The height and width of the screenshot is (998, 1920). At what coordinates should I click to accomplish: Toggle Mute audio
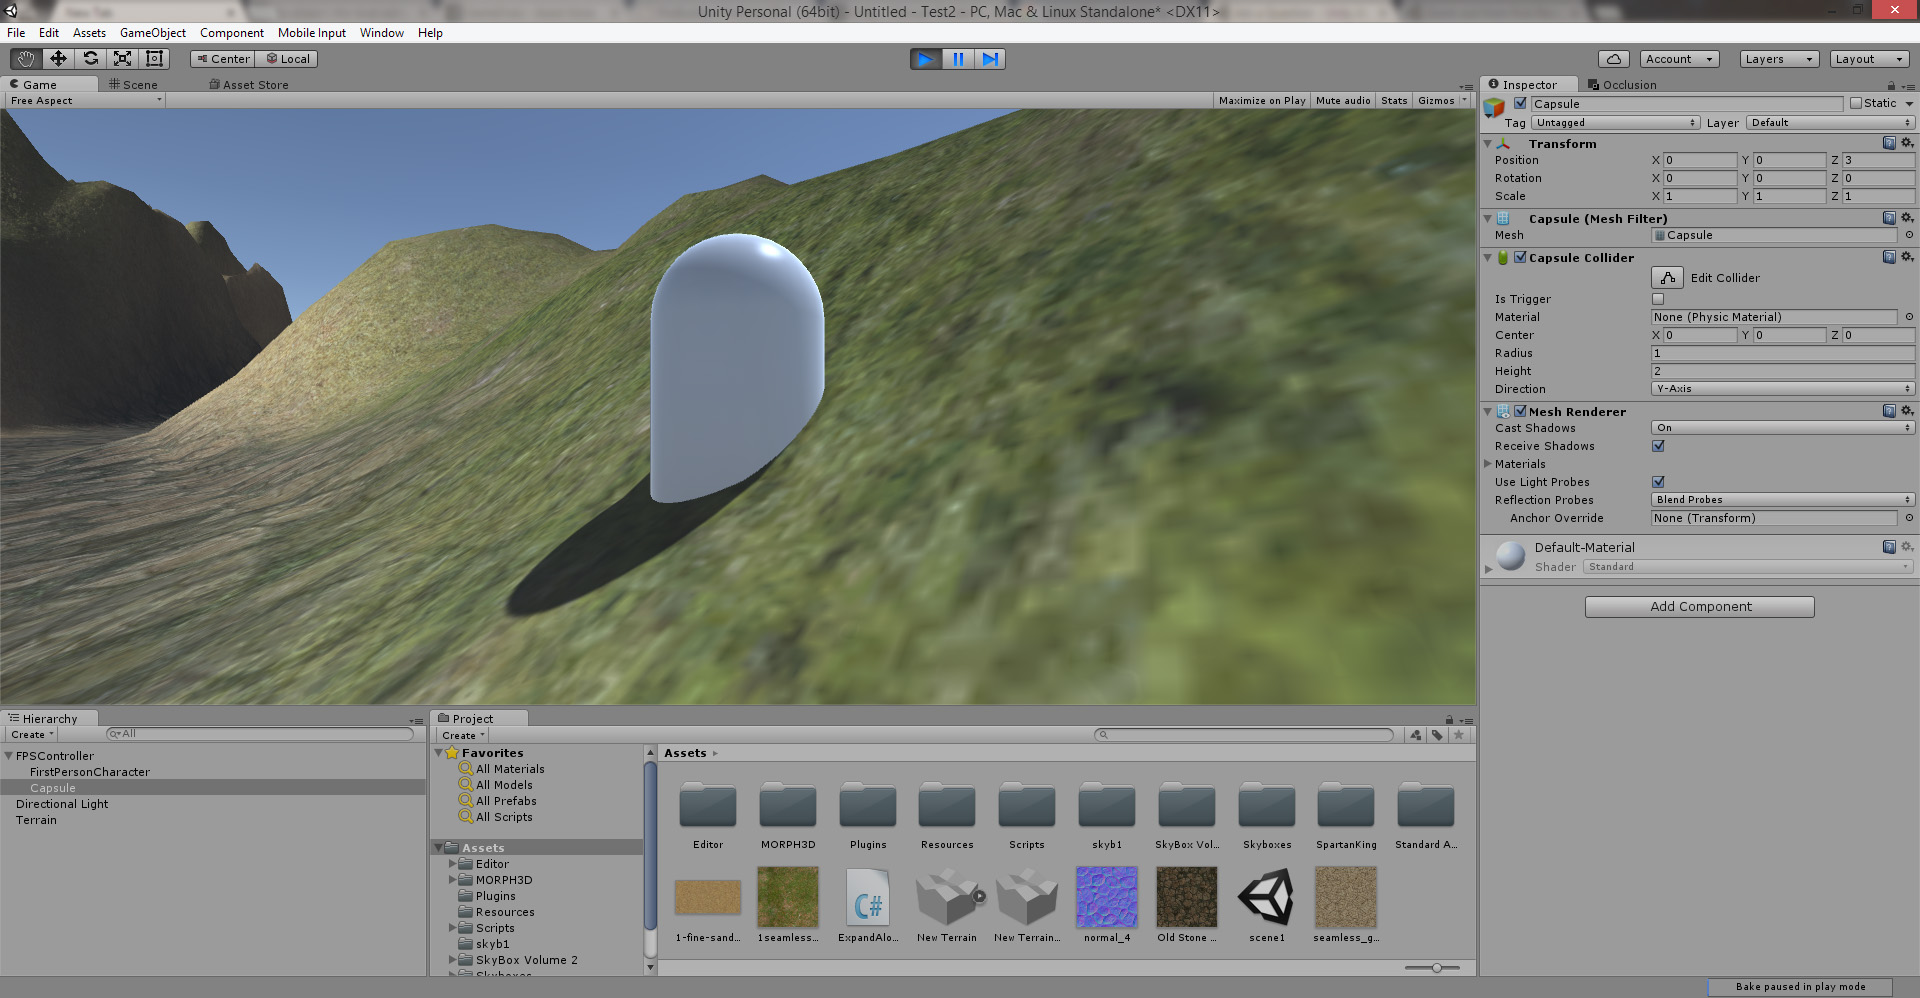click(1343, 101)
